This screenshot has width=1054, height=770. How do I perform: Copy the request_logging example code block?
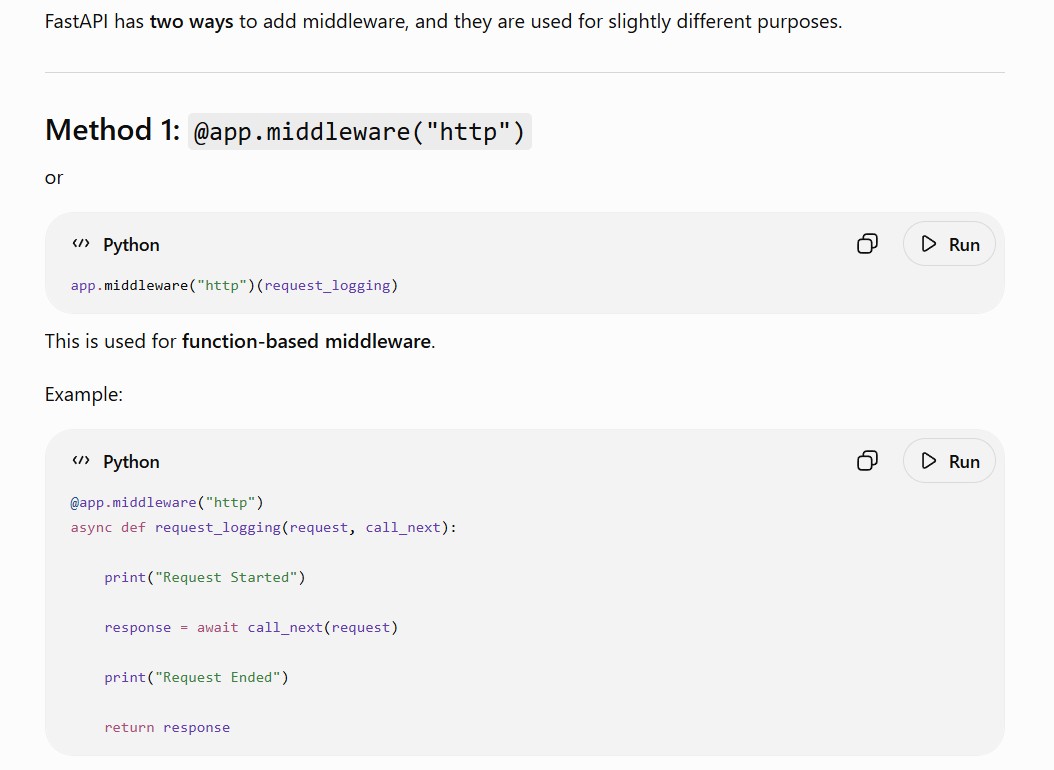(x=867, y=461)
